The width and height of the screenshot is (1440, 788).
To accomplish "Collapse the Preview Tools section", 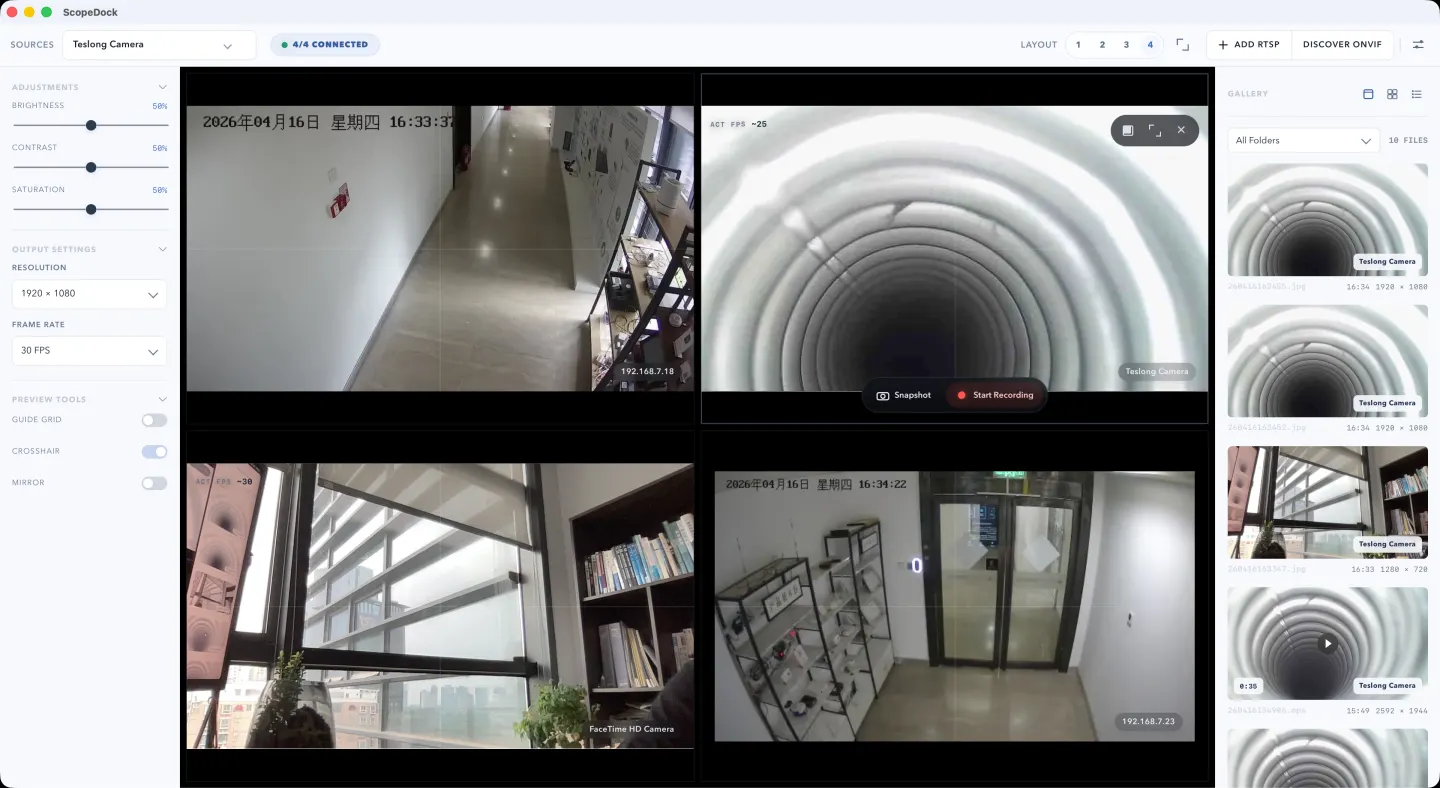I will coord(162,399).
